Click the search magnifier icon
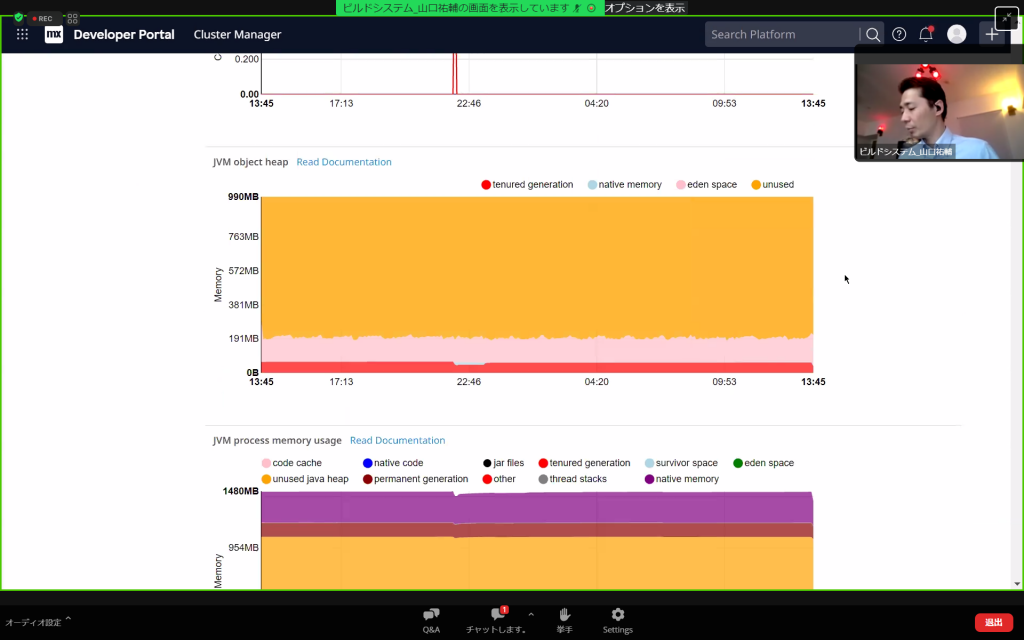The width and height of the screenshot is (1024, 640). pos(873,34)
